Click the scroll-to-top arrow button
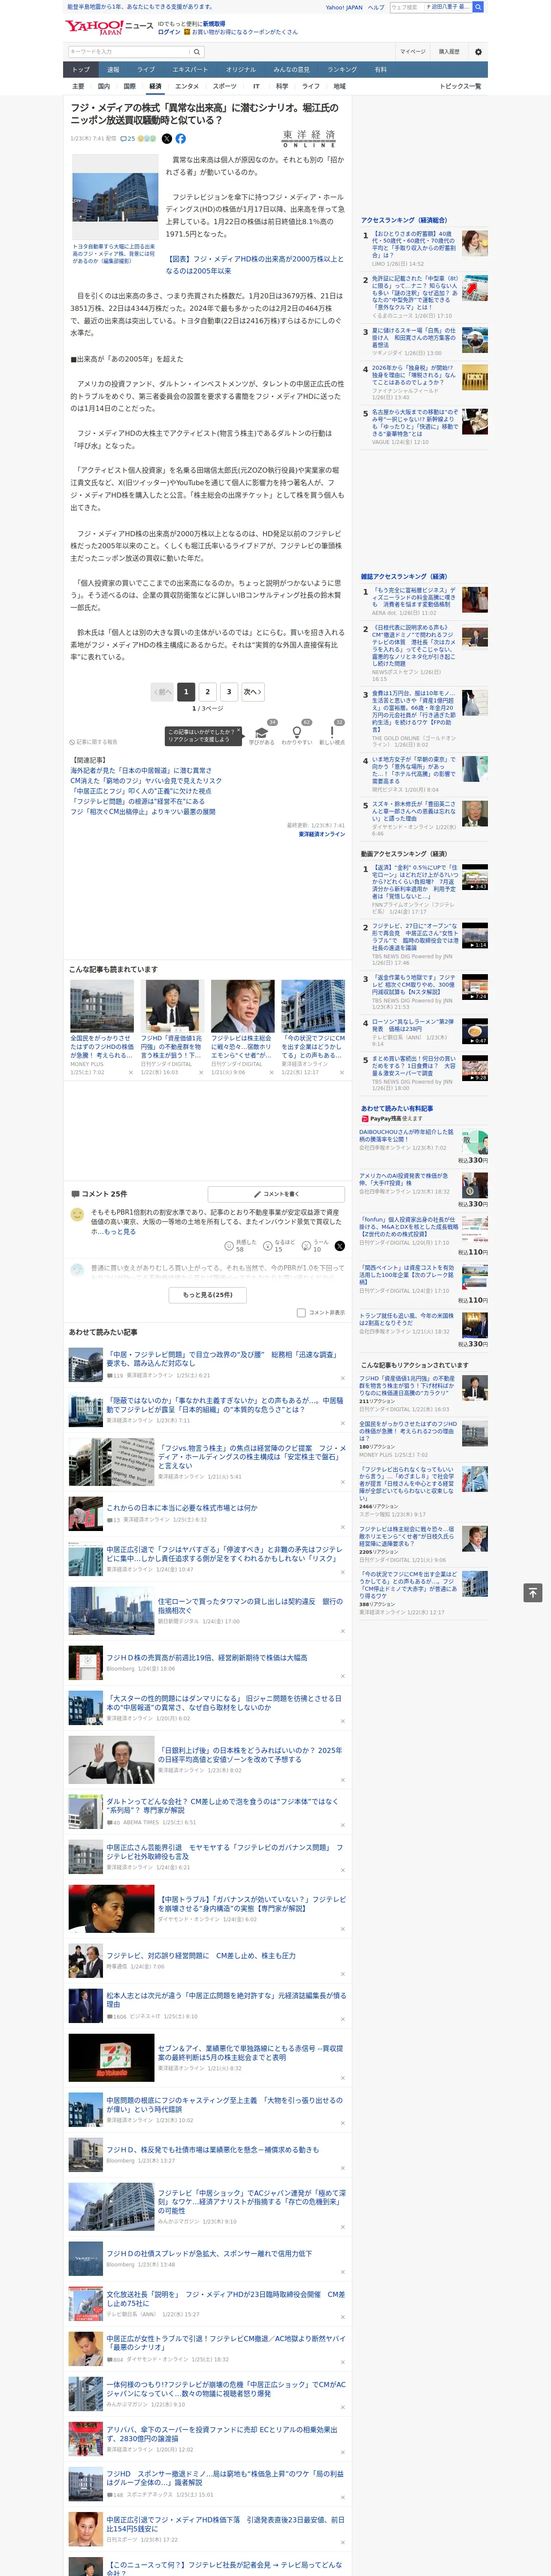Image resolution: width=551 pixels, height=2576 pixels. [533, 1592]
